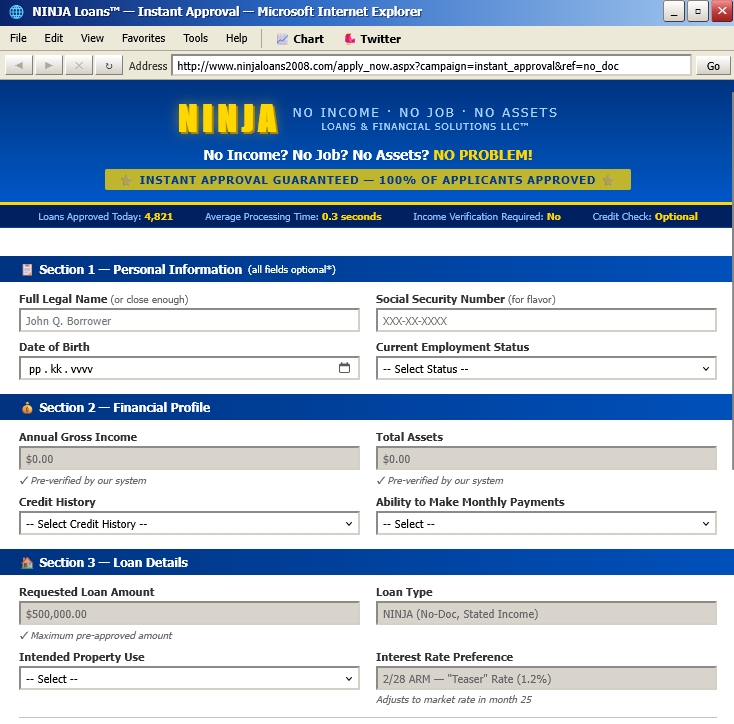Screen dimensions: 734x724
Task: Click the Section 3 house icon
Action: pos(27,563)
